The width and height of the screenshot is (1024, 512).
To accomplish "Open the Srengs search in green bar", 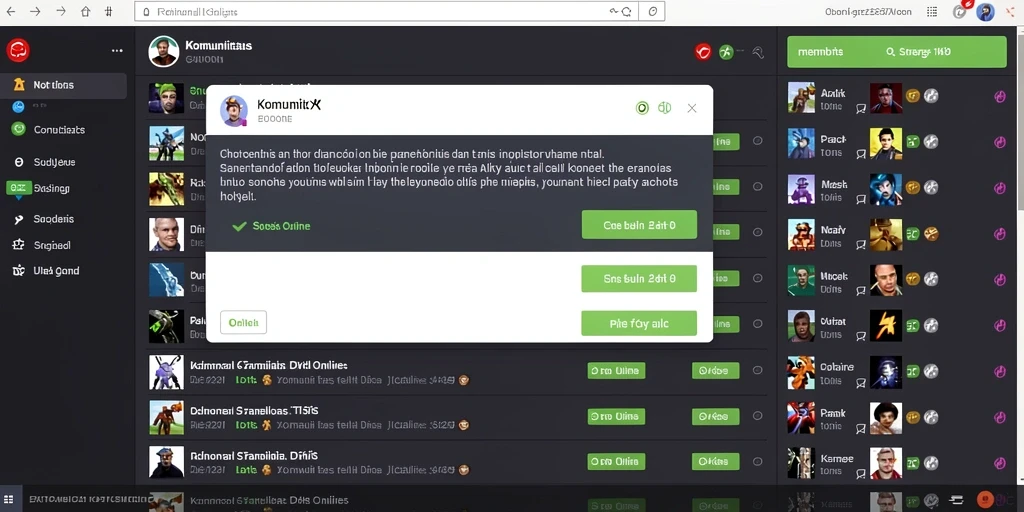I will 918,52.
